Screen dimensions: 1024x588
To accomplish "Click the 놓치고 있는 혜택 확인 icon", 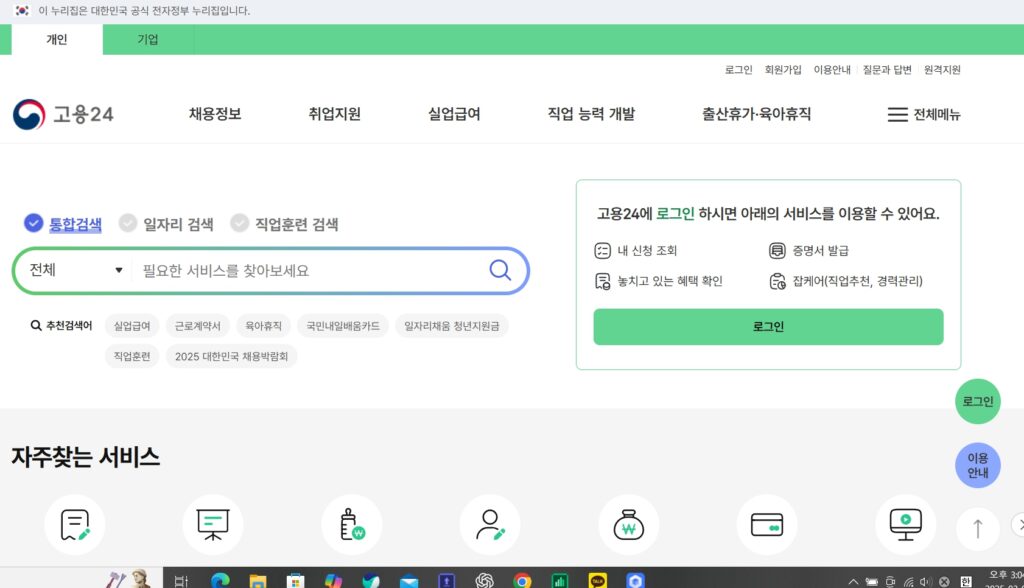I will (602, 281).
